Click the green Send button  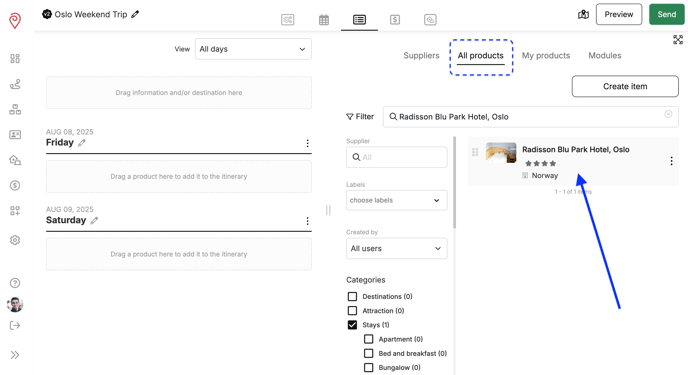666,14
